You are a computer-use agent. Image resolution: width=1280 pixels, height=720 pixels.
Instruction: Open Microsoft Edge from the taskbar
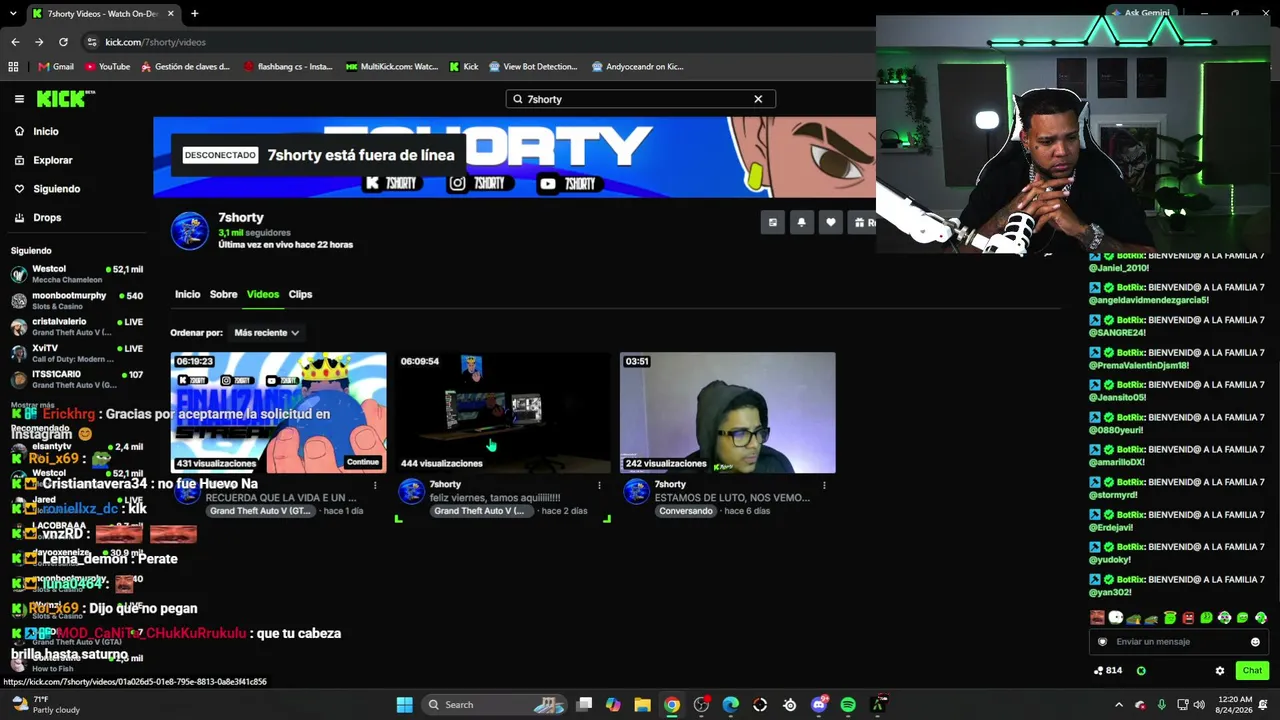pyautogui.click(x=731, y=705)
